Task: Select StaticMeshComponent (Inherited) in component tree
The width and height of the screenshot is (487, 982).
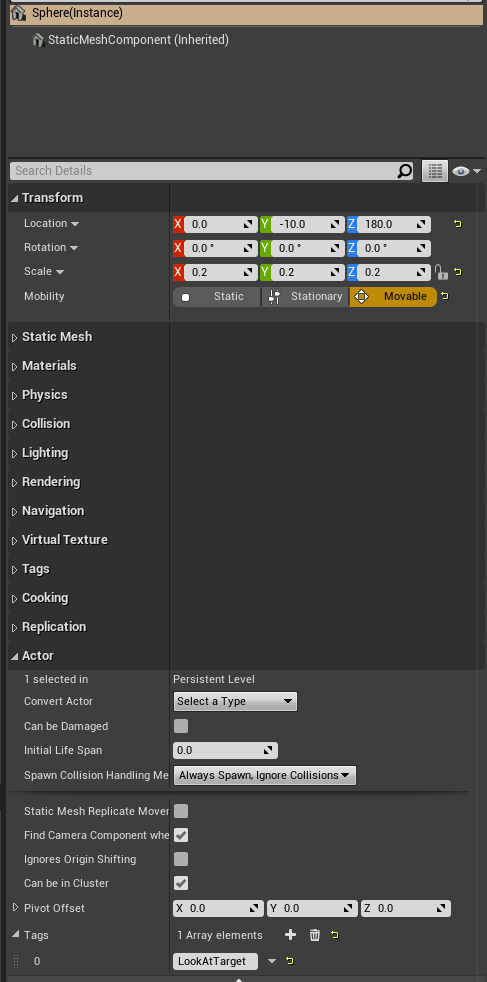Action: point(138,40)
